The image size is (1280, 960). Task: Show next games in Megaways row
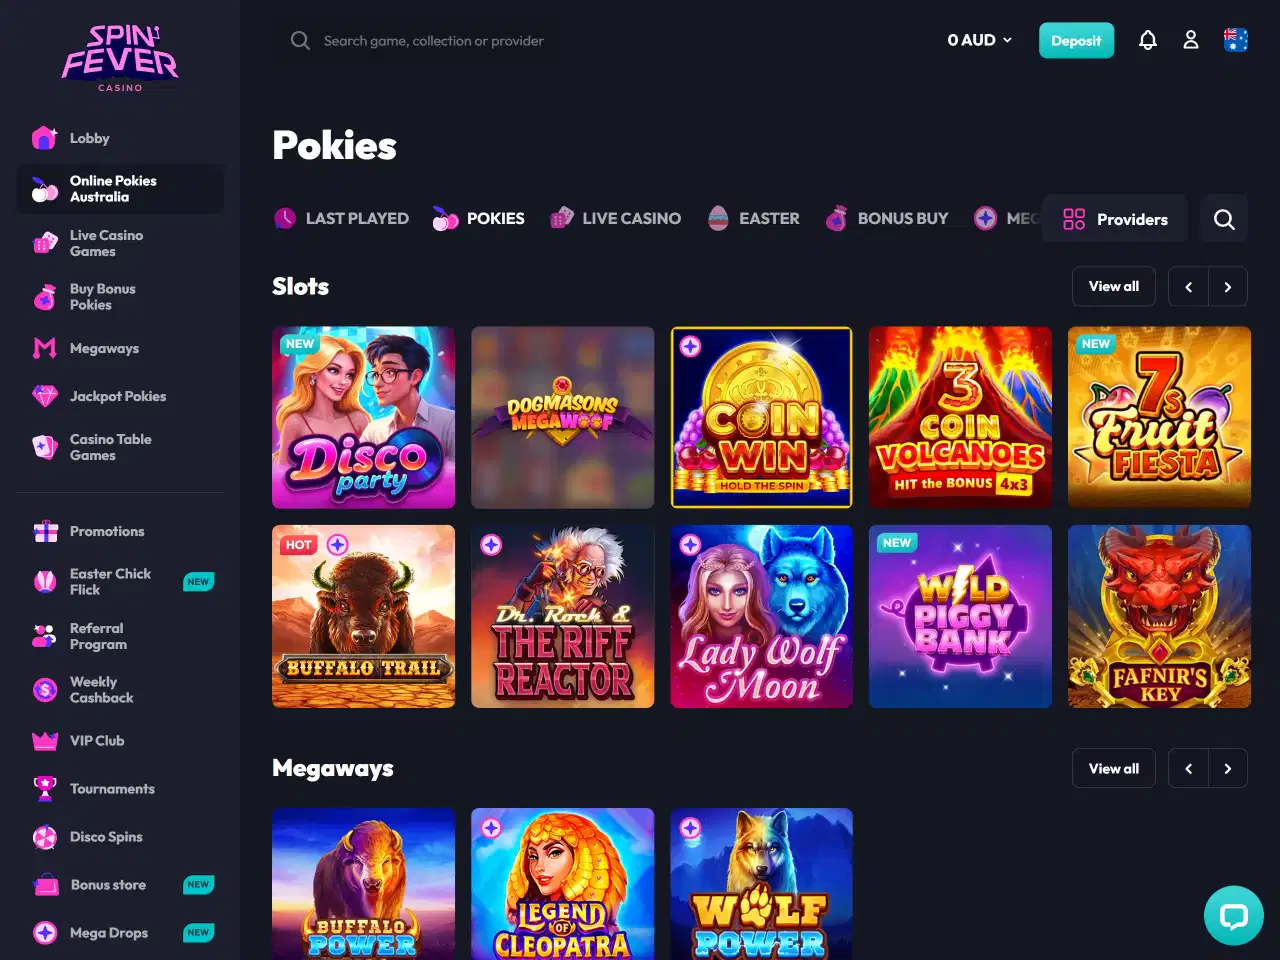click(1228, 769)
